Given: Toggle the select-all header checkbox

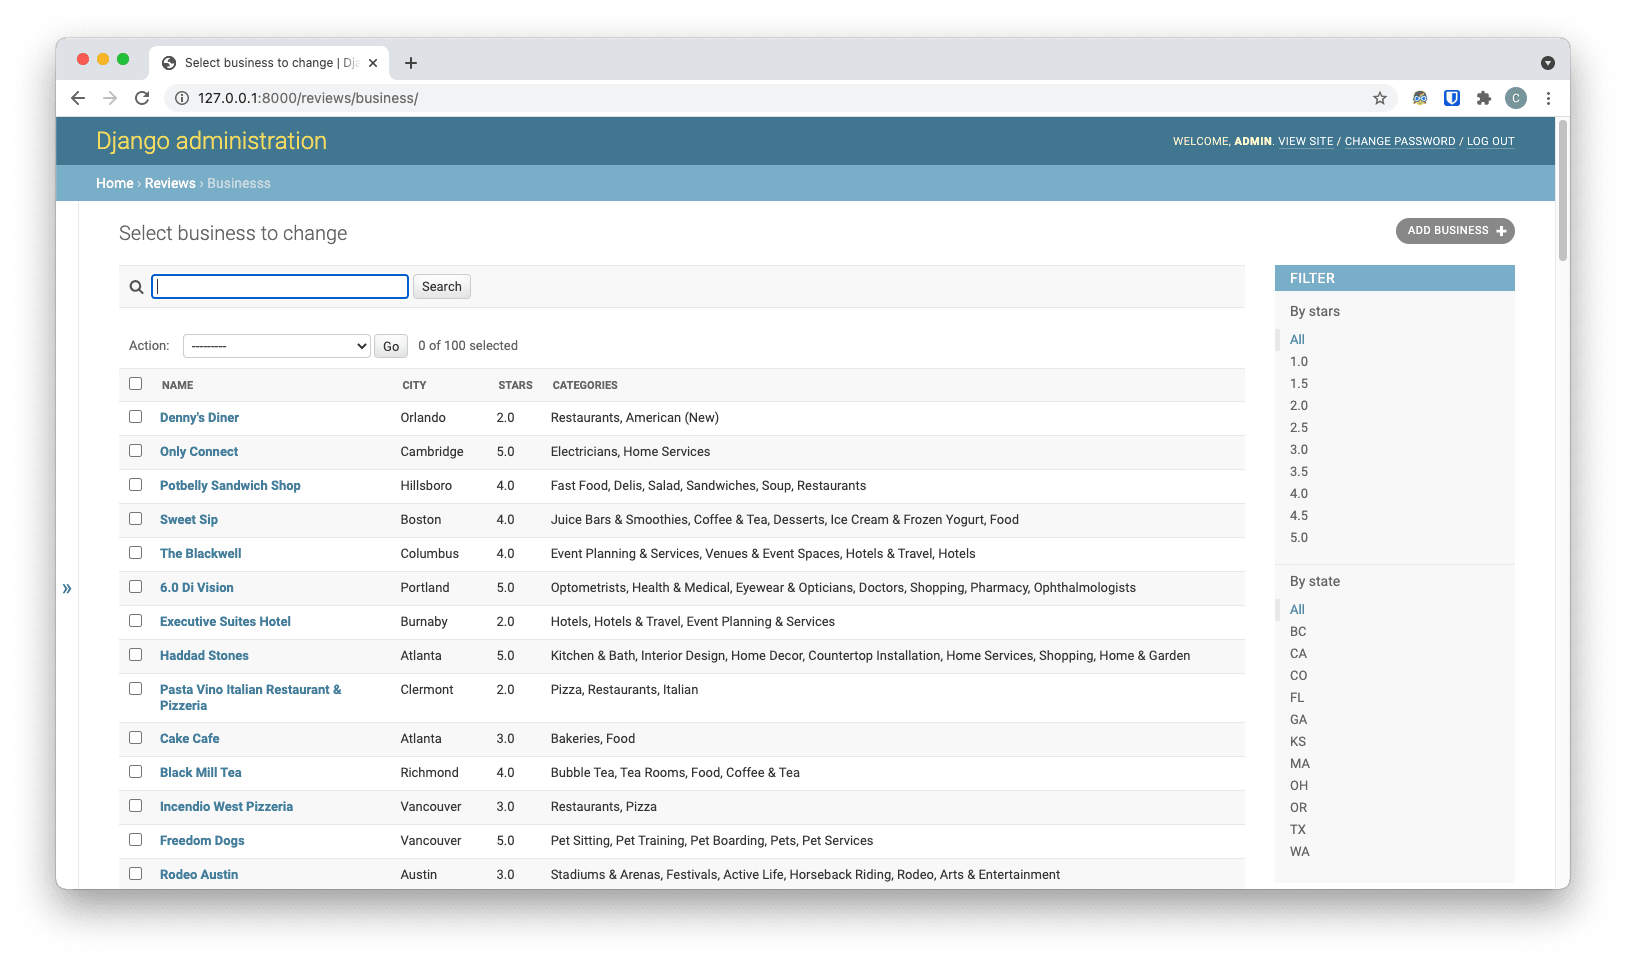Looking at the screenshot, I should point(136,384).
